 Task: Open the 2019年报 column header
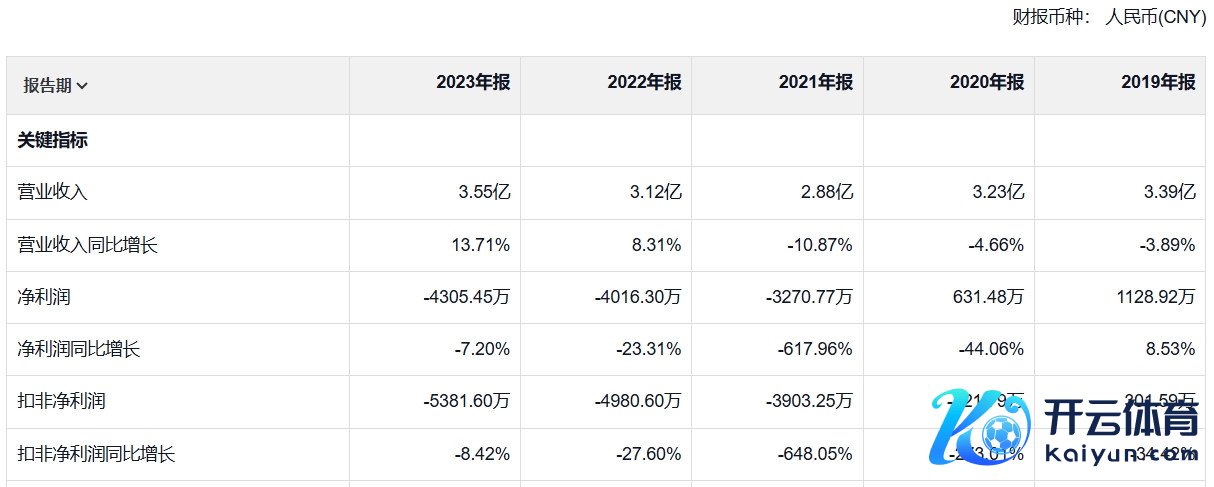[x=1158, y=83]
